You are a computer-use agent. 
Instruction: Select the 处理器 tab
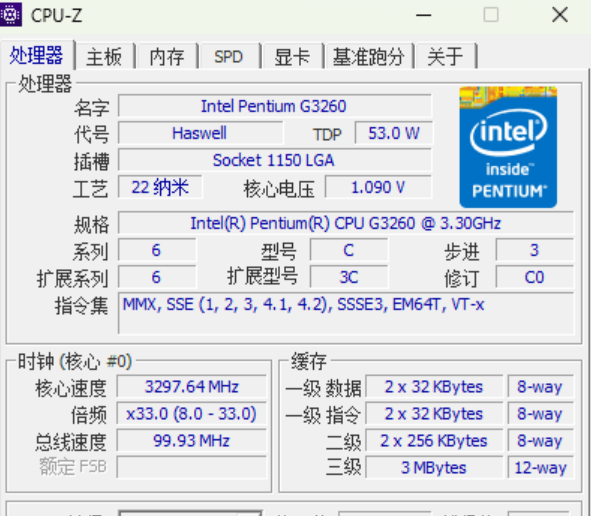pyautogui.click(x=36, y=55)
